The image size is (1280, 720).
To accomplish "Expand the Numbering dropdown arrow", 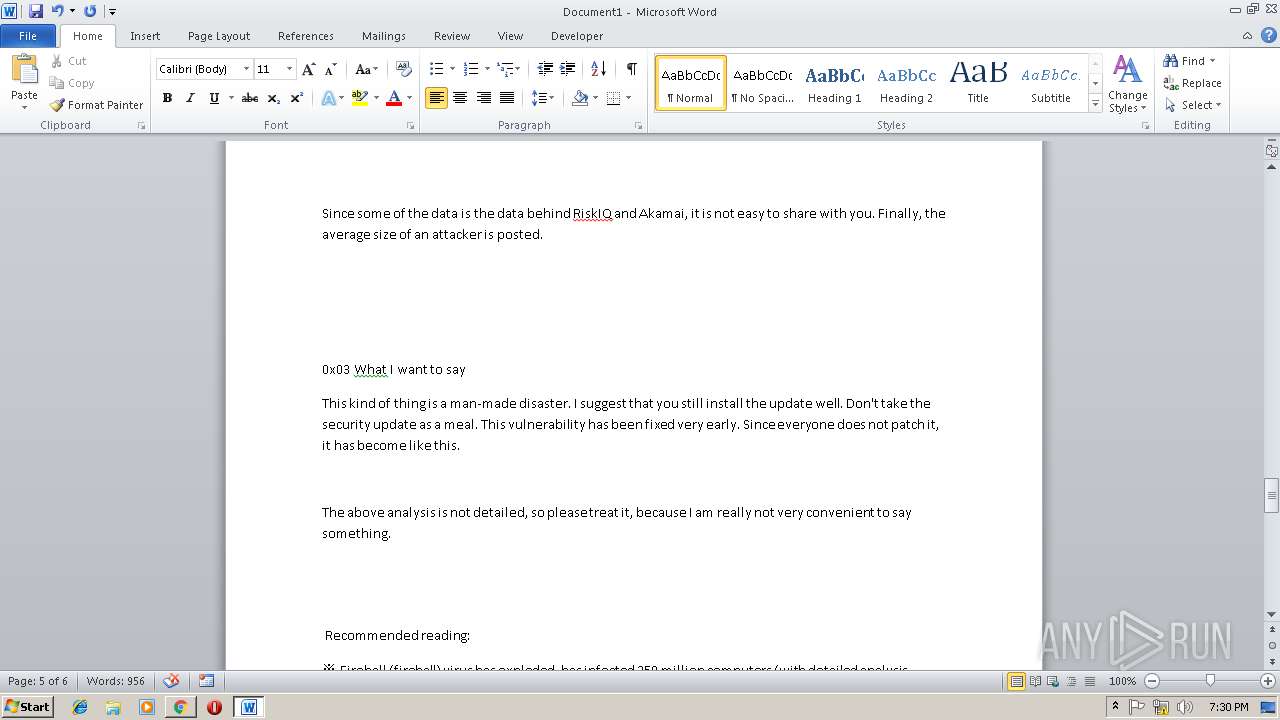I will pos(487,69).
